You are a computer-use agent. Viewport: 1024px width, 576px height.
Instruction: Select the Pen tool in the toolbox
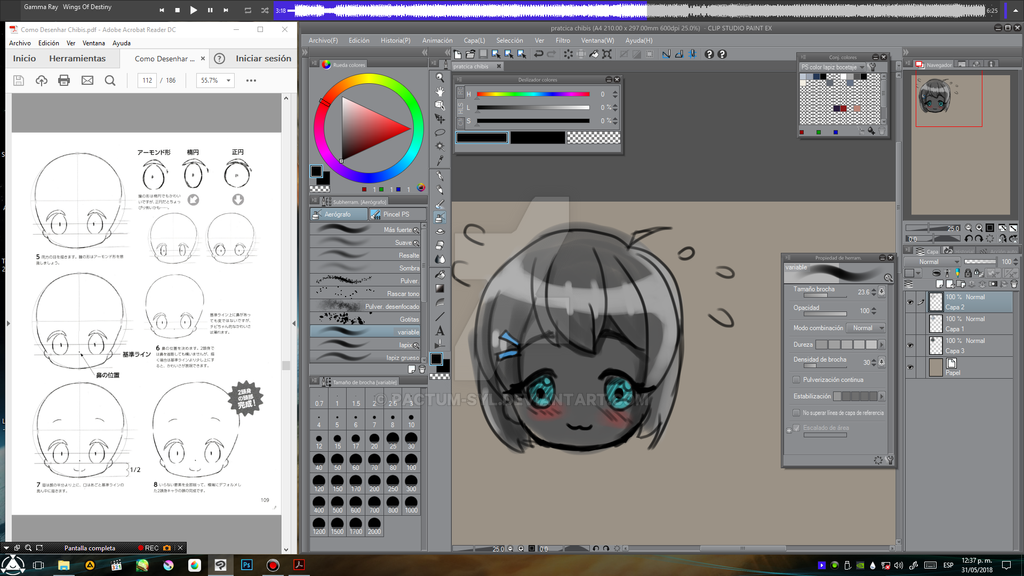point(440,175)
